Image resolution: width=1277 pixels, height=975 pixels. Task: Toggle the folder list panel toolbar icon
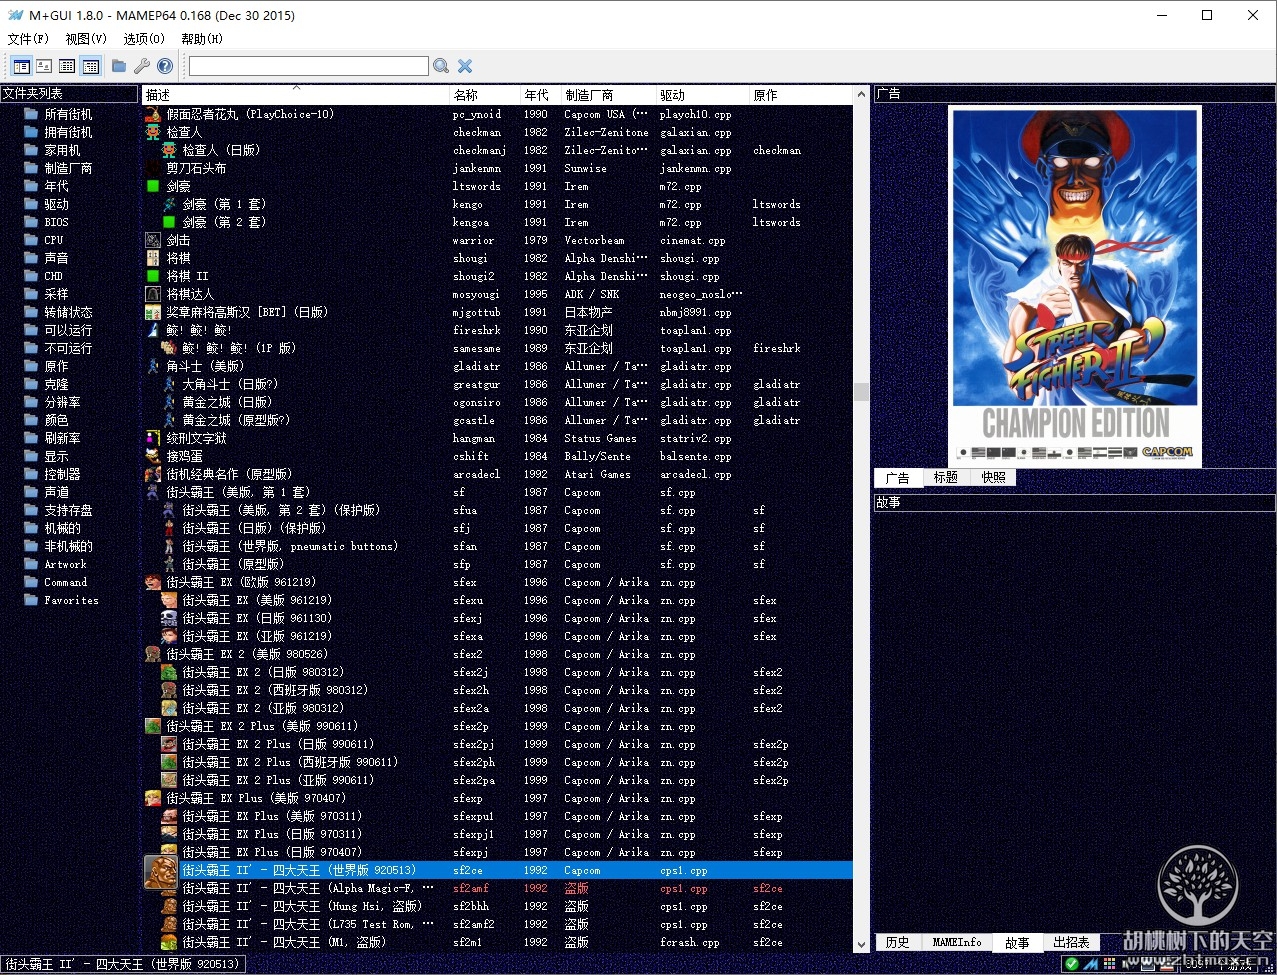[21, 66]
